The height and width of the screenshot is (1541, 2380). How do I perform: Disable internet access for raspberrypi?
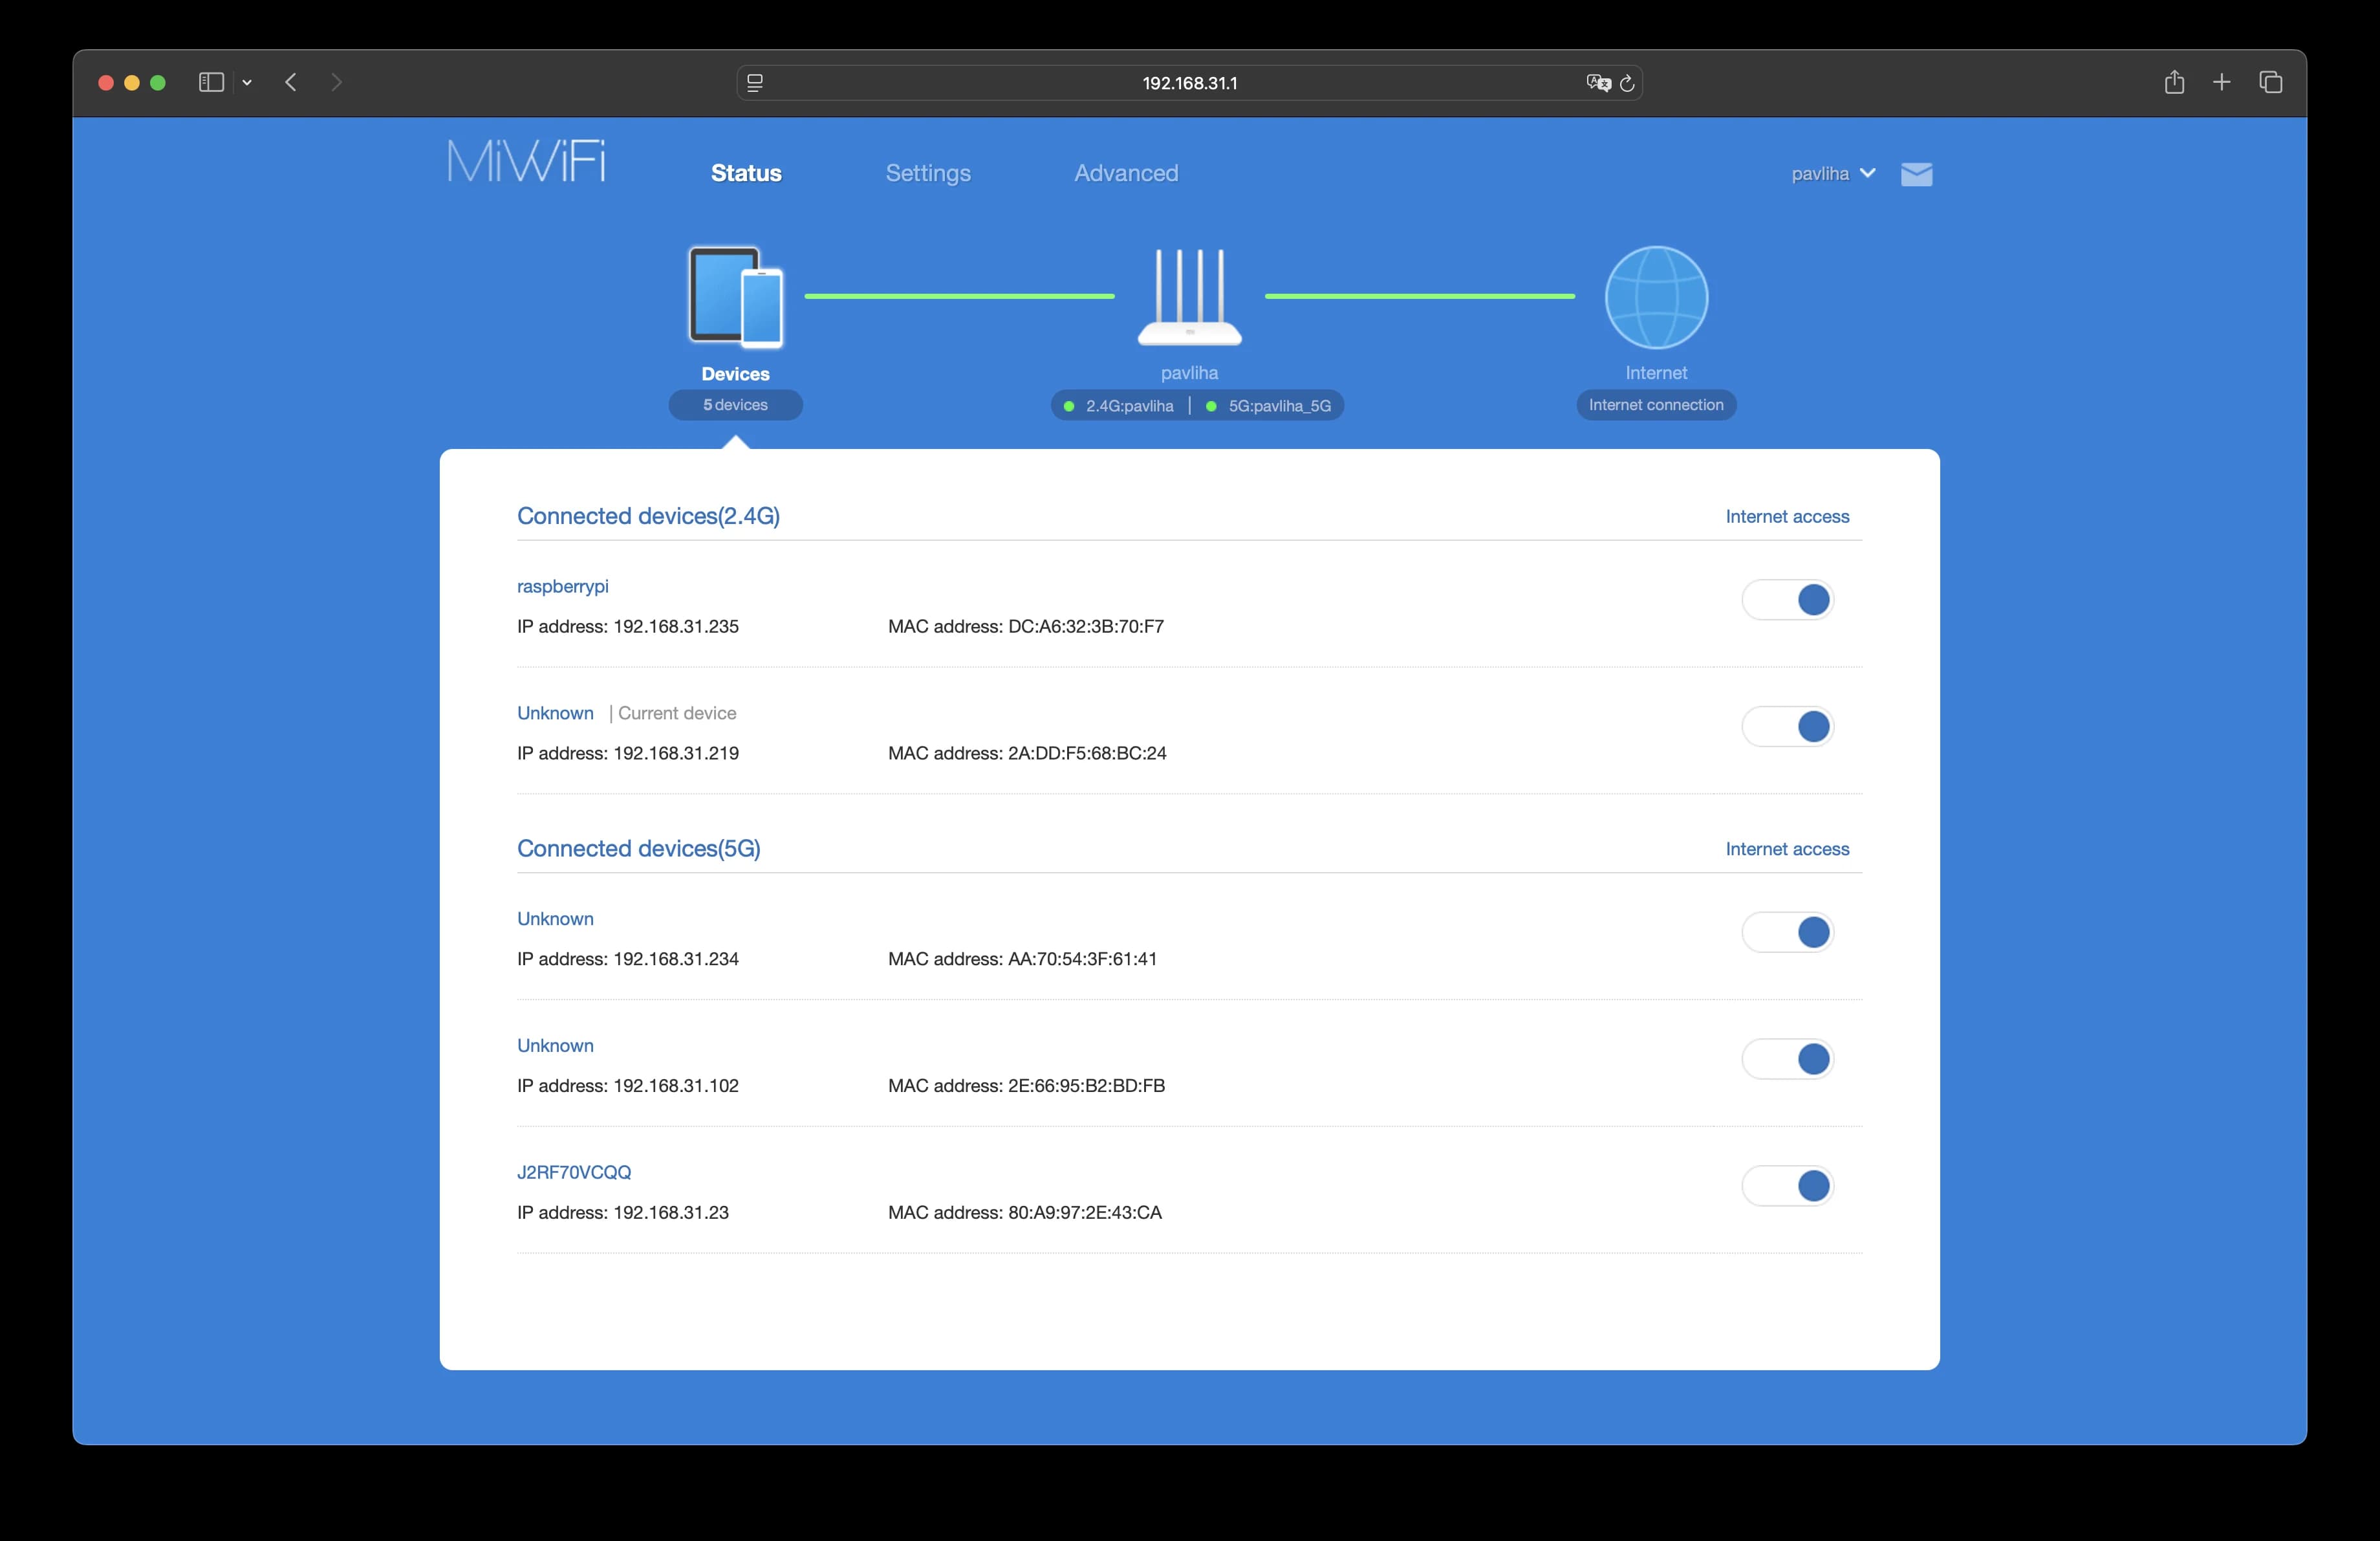click(1788, 600)
